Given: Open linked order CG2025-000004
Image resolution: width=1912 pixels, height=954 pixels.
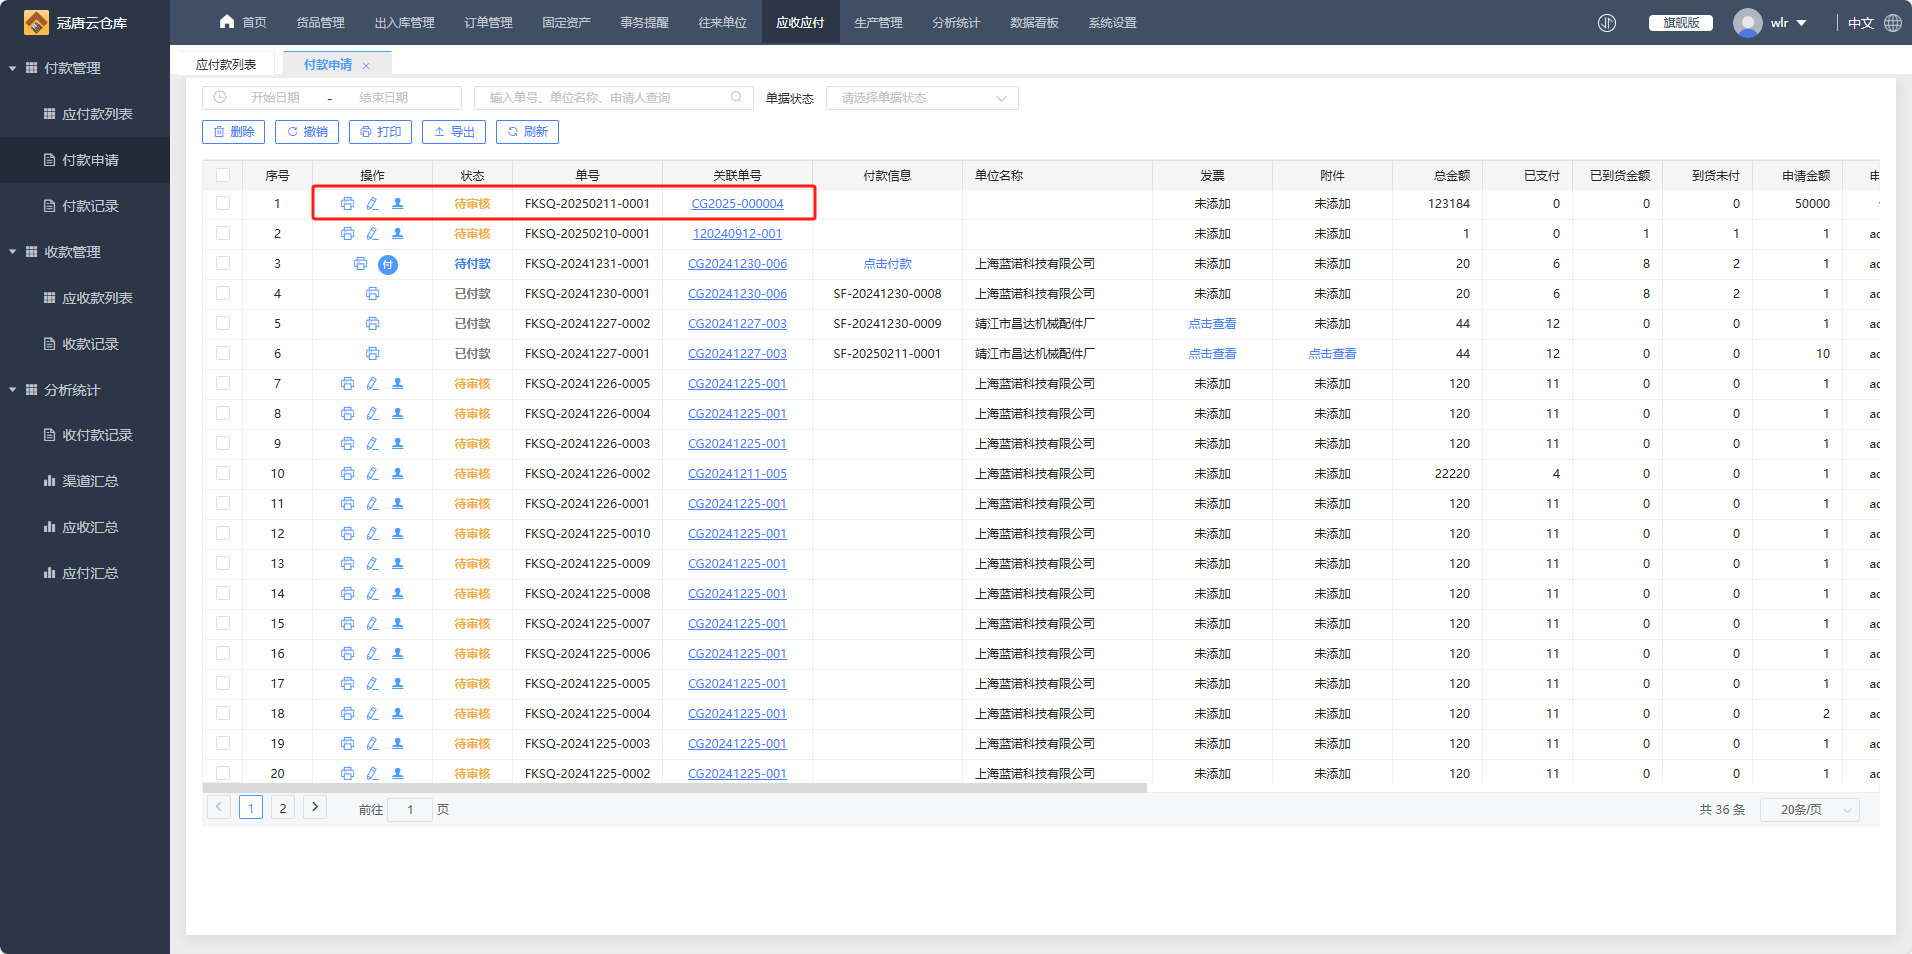Looking at the screenshot, I should (x=737, y=204).
